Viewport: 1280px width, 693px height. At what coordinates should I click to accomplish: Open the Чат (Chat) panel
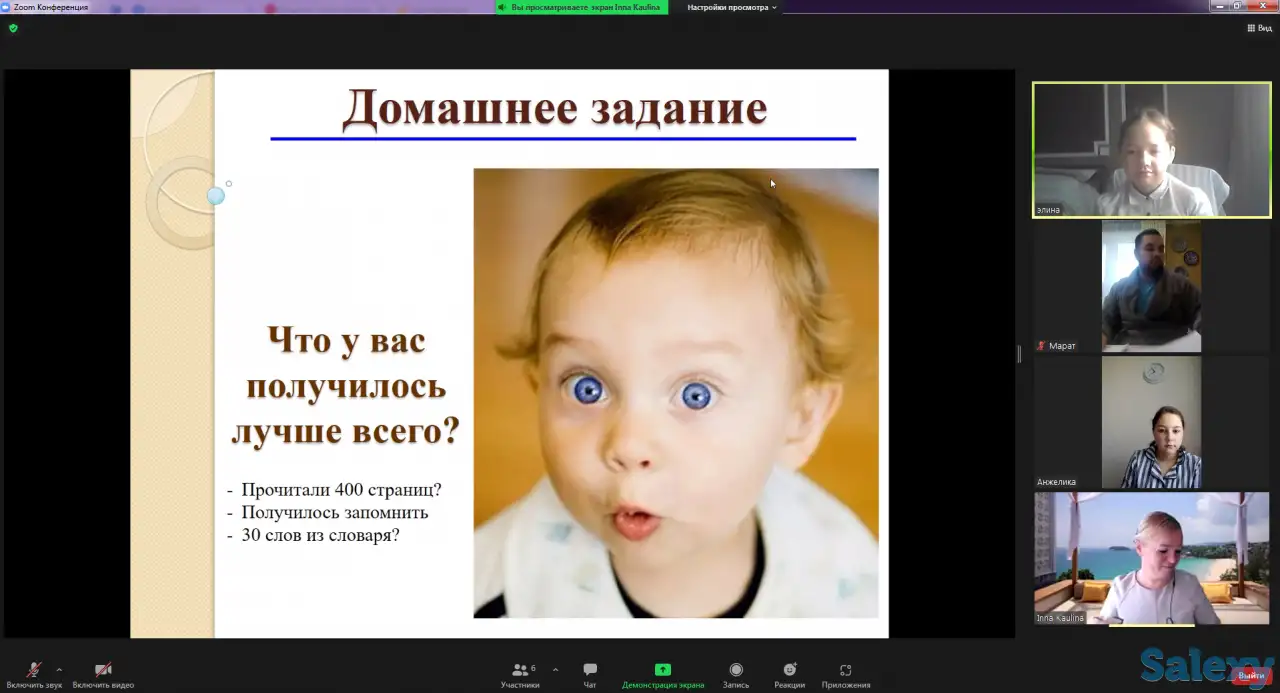(x=589, y=672)
